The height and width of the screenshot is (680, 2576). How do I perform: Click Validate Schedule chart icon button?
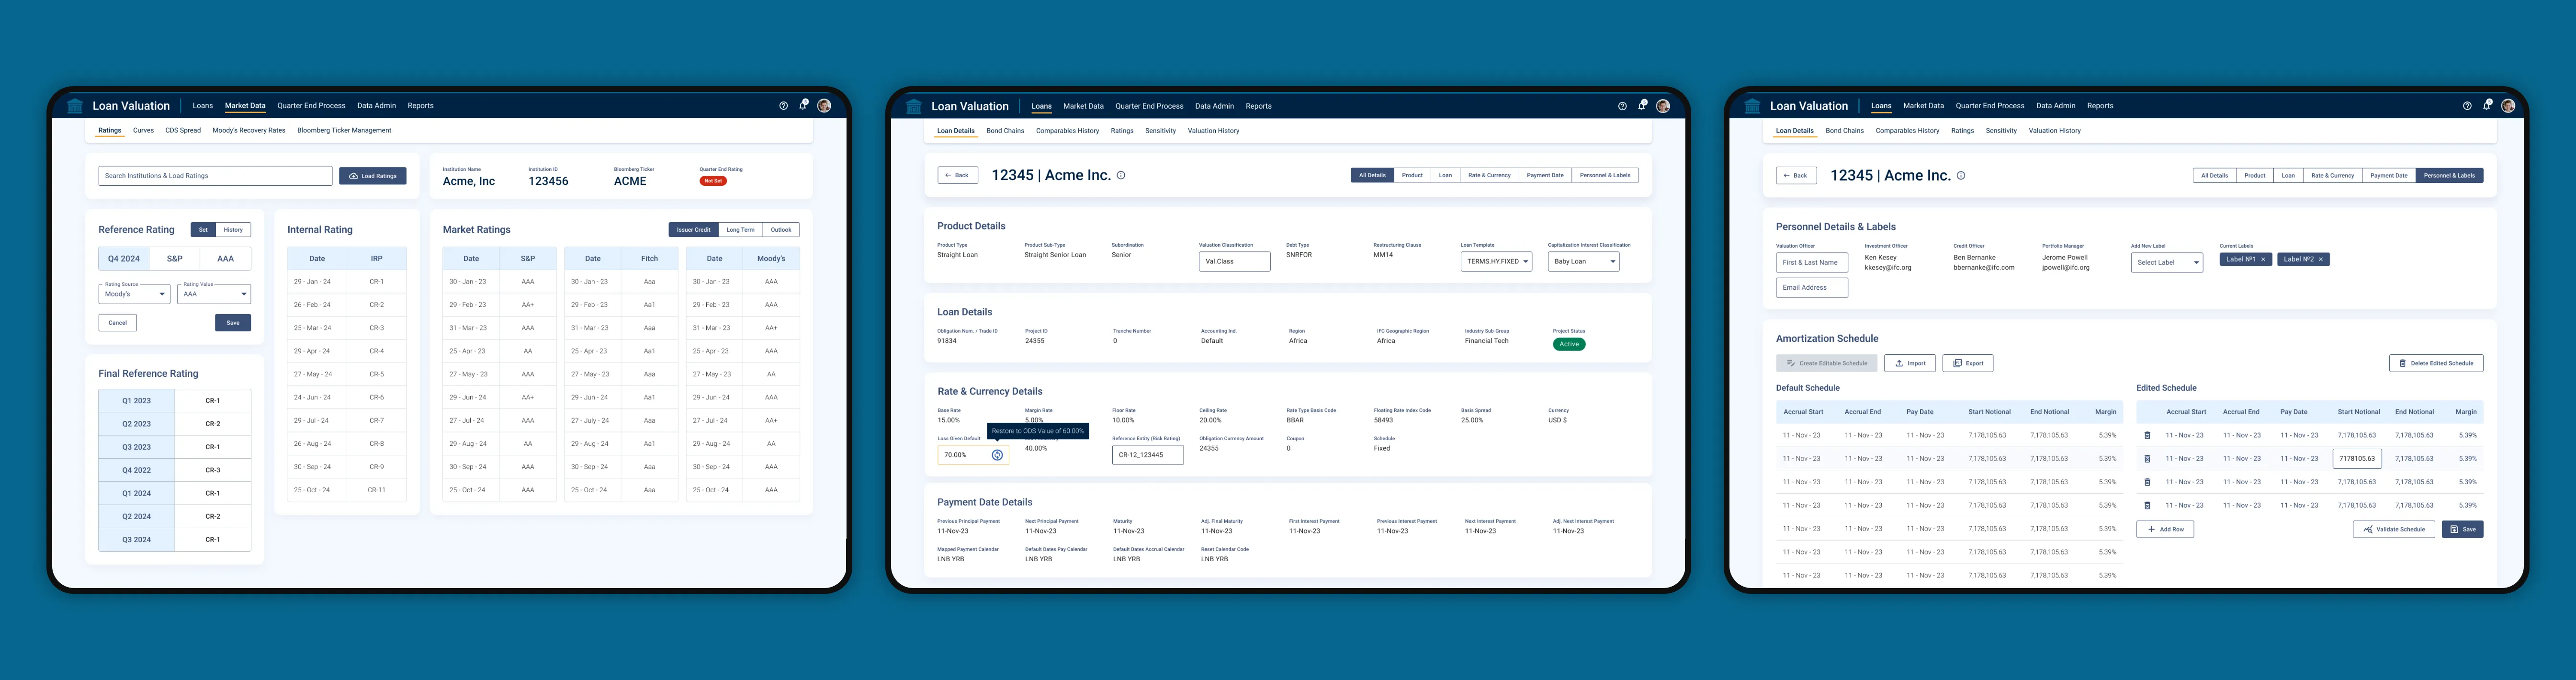(x=2393, y=529)
